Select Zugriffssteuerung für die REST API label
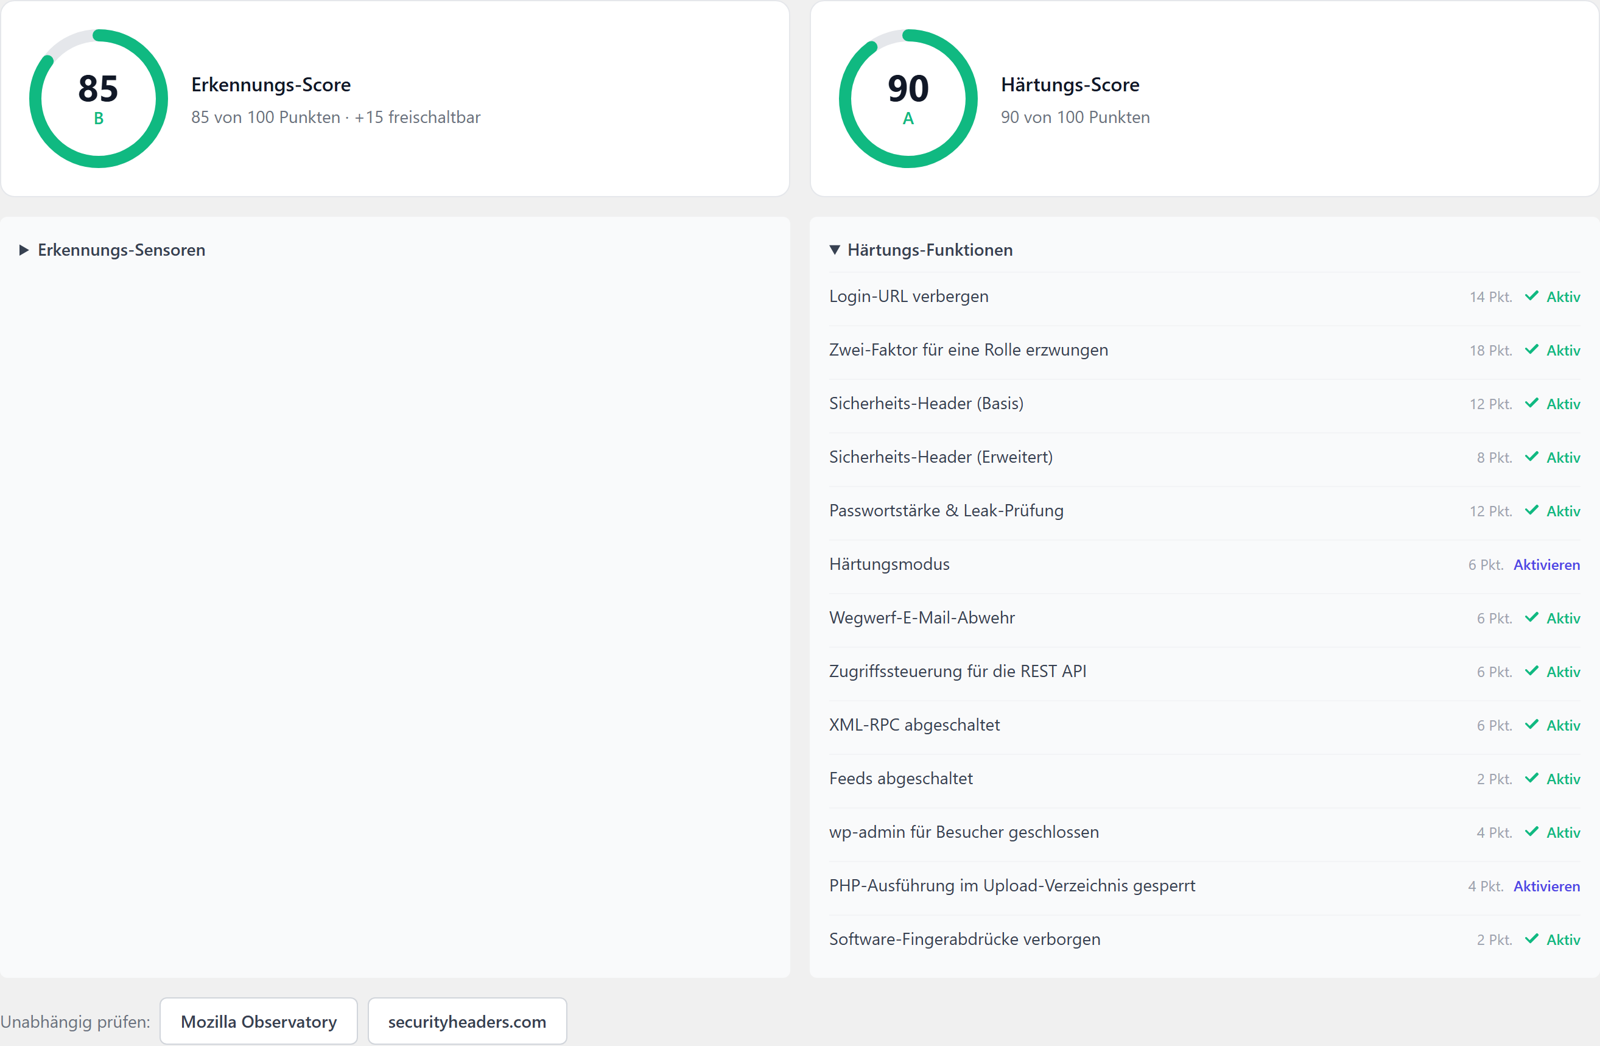Viewport: 1600px width, 1046px height. click(957, 671)
